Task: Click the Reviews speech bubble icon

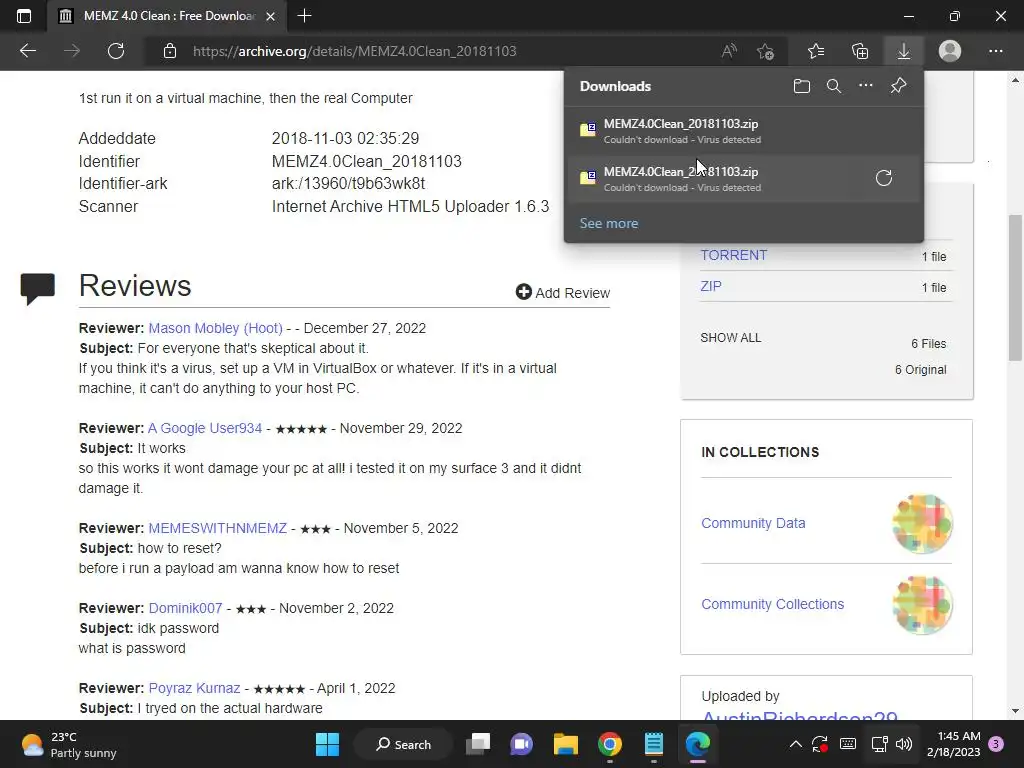Action: (37, 288)
